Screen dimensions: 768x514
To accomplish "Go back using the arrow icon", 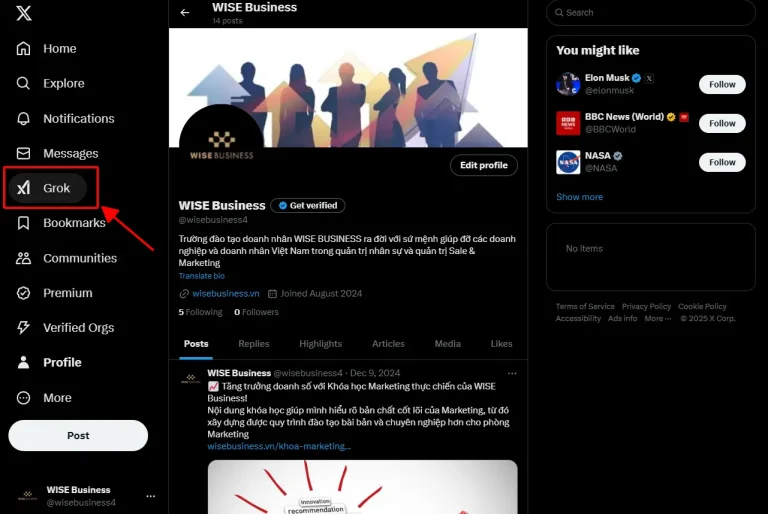I will pyautogui.click(x=185, y=13).
